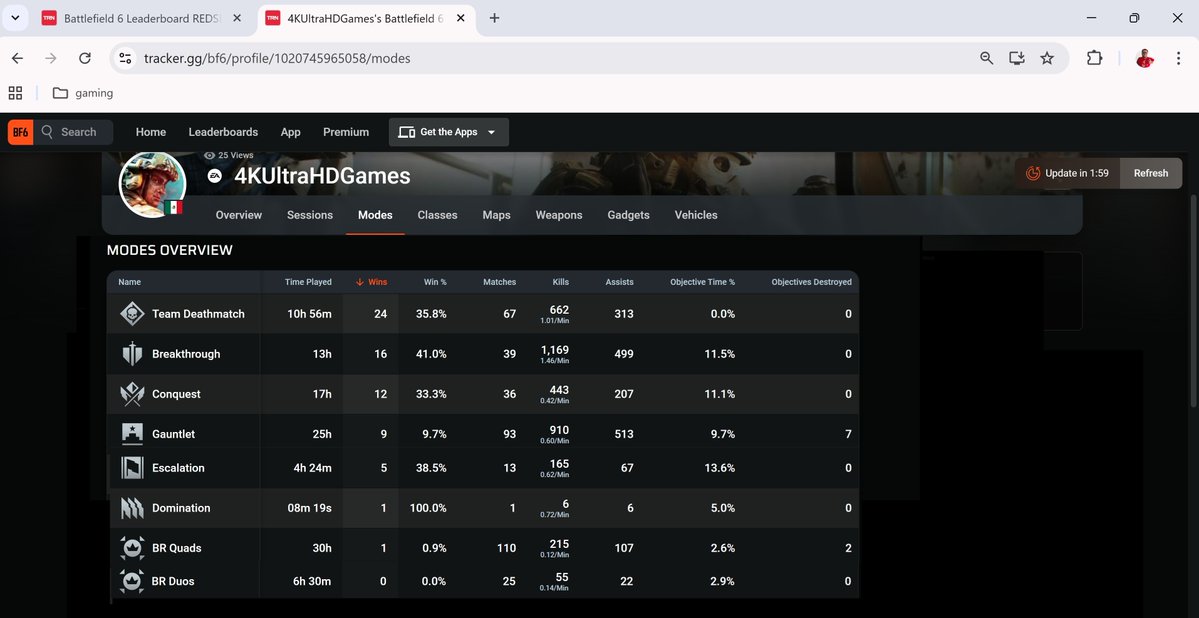
Task: Click the tracker.gg Search field
Action: 73,132
